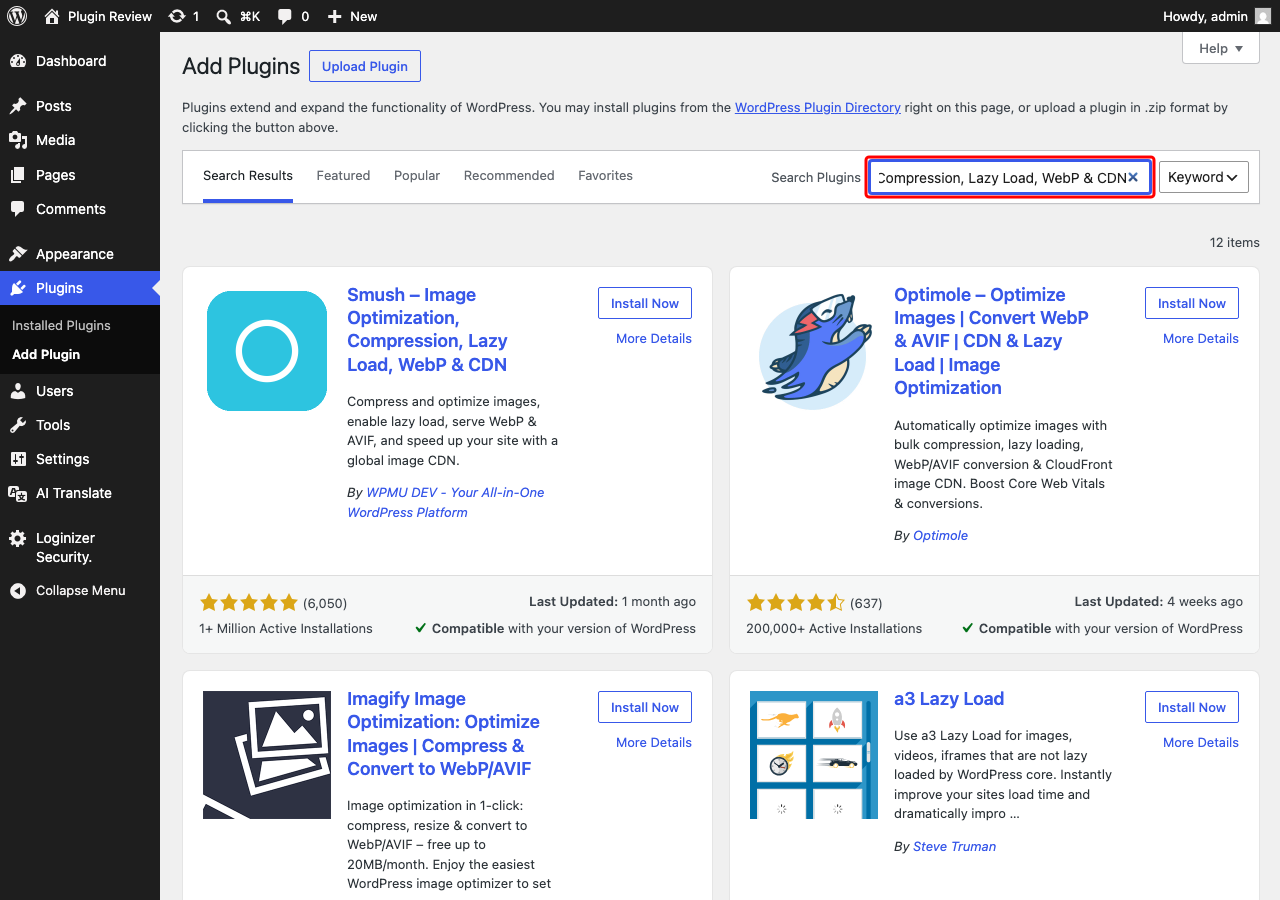Screen dimensions: 1280x900
Task: Click the "1+ Million Active Installations" text
Action: point(286,629)
